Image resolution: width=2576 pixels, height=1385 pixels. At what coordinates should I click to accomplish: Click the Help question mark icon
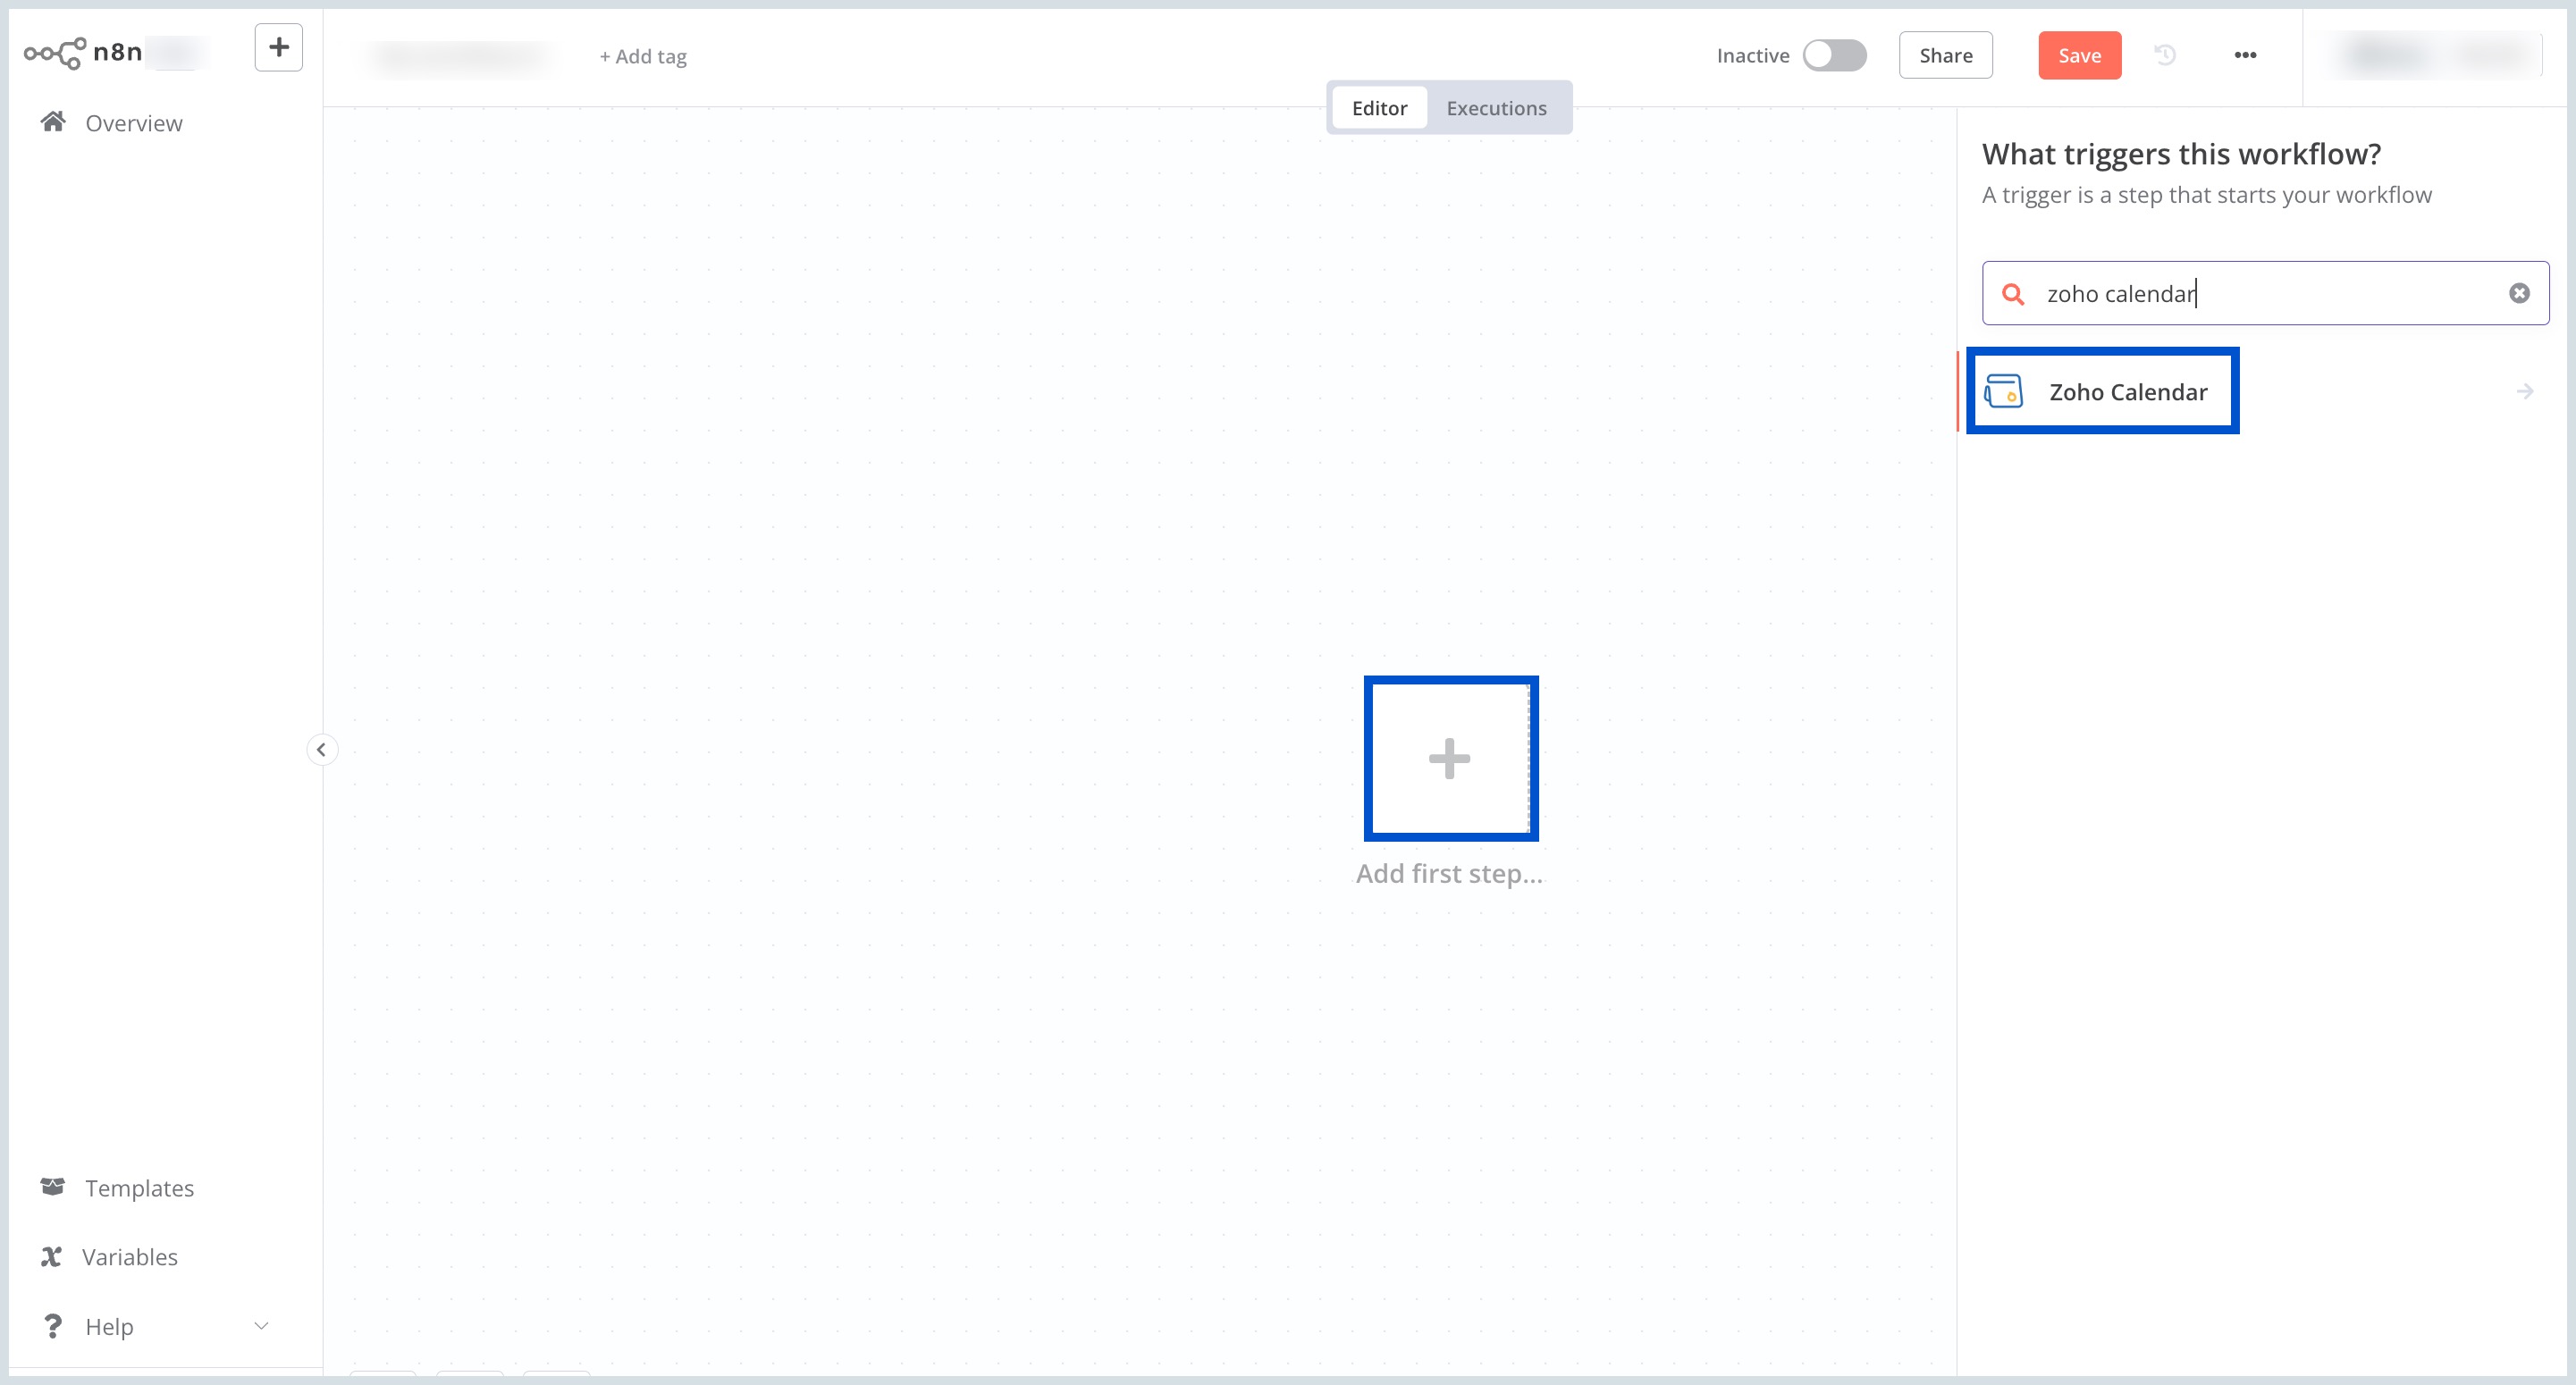pos(53,1326)
